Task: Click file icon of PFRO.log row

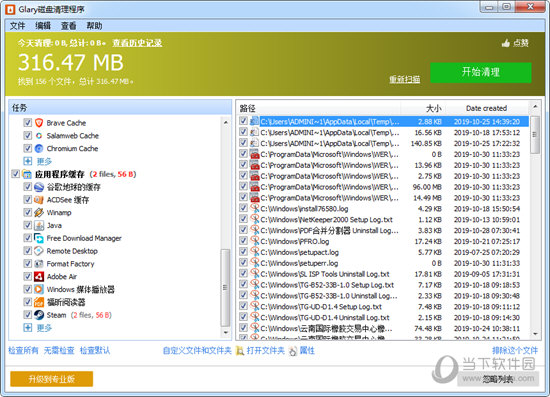Action: pos(254,241)
